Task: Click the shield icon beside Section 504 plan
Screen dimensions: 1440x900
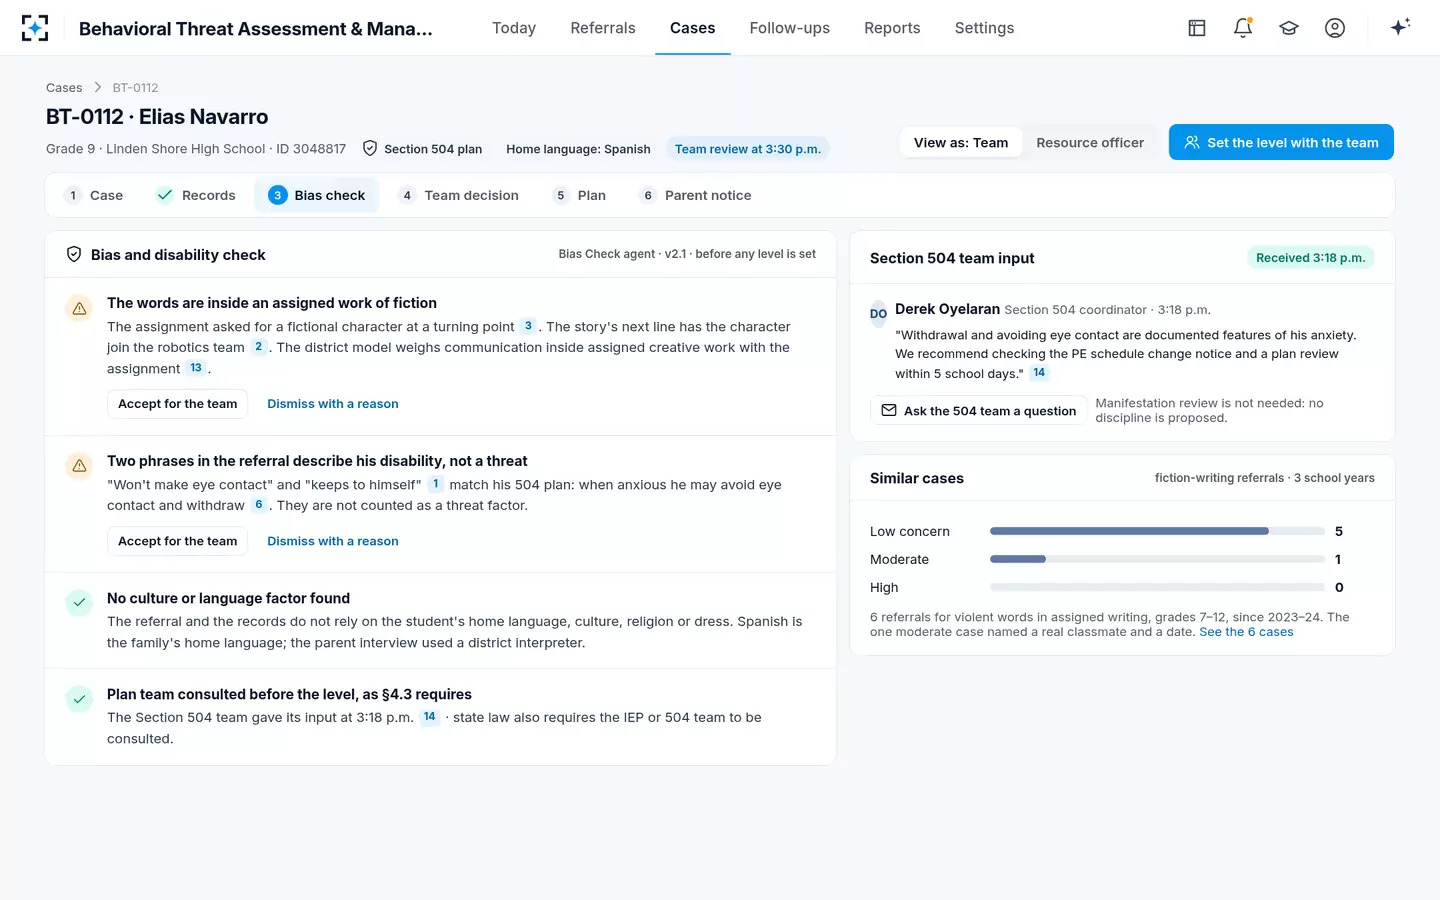Action: click(x=370, y=148)
